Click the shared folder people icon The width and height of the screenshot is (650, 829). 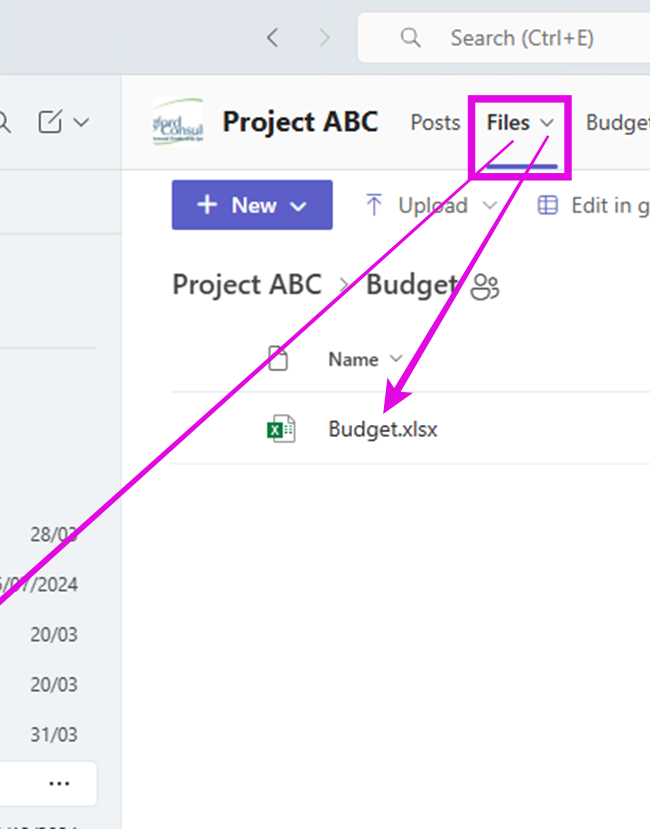[x=484, y=287]
